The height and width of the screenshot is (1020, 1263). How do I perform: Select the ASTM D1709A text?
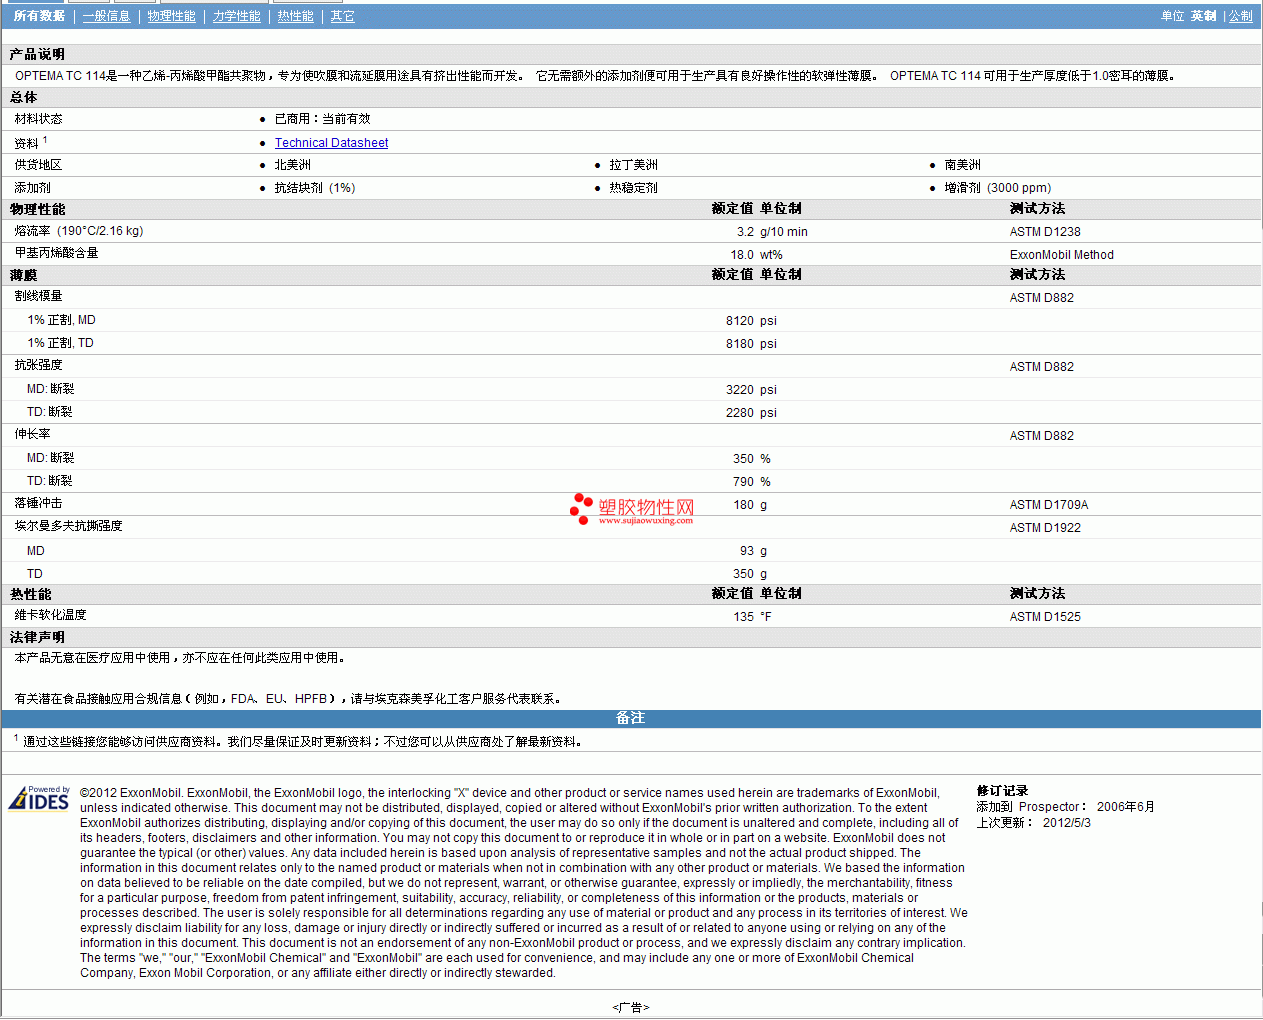(1048, 505)
